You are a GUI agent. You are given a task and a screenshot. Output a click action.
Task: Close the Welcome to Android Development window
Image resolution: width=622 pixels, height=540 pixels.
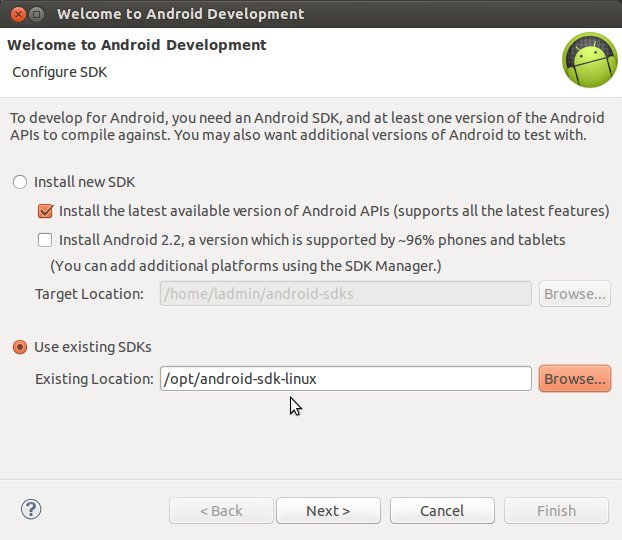point(18,14)
